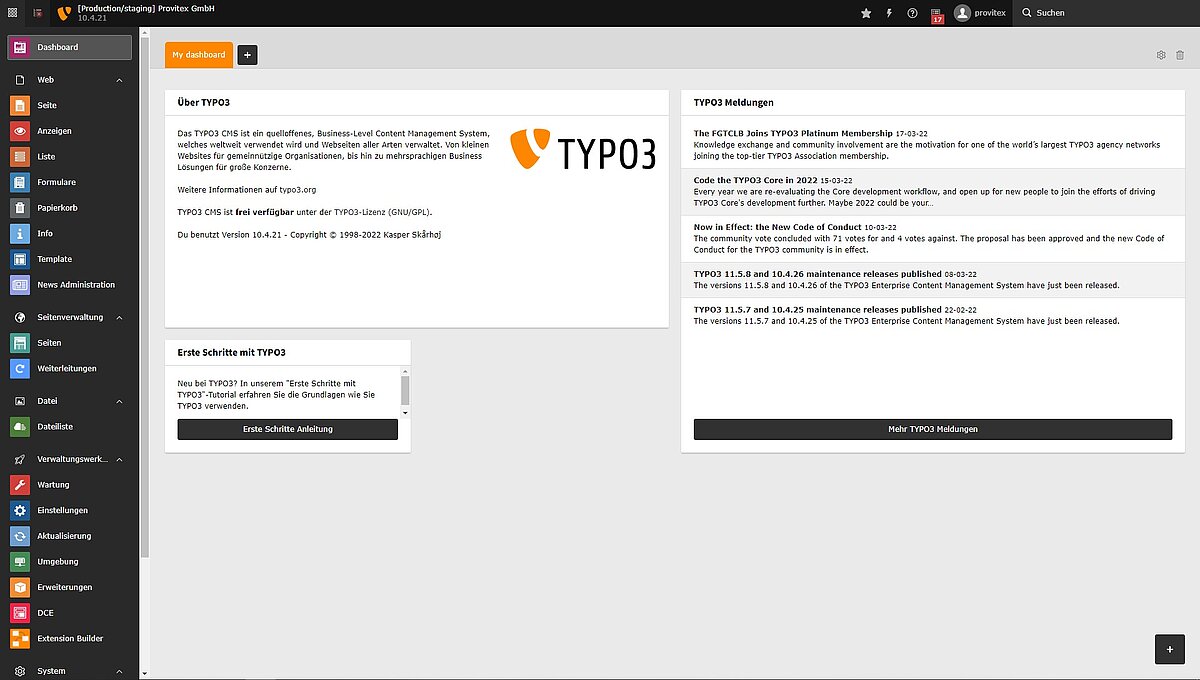
Task: Click the TYPO3 Meldungen widget title
Action: point(733,102)
